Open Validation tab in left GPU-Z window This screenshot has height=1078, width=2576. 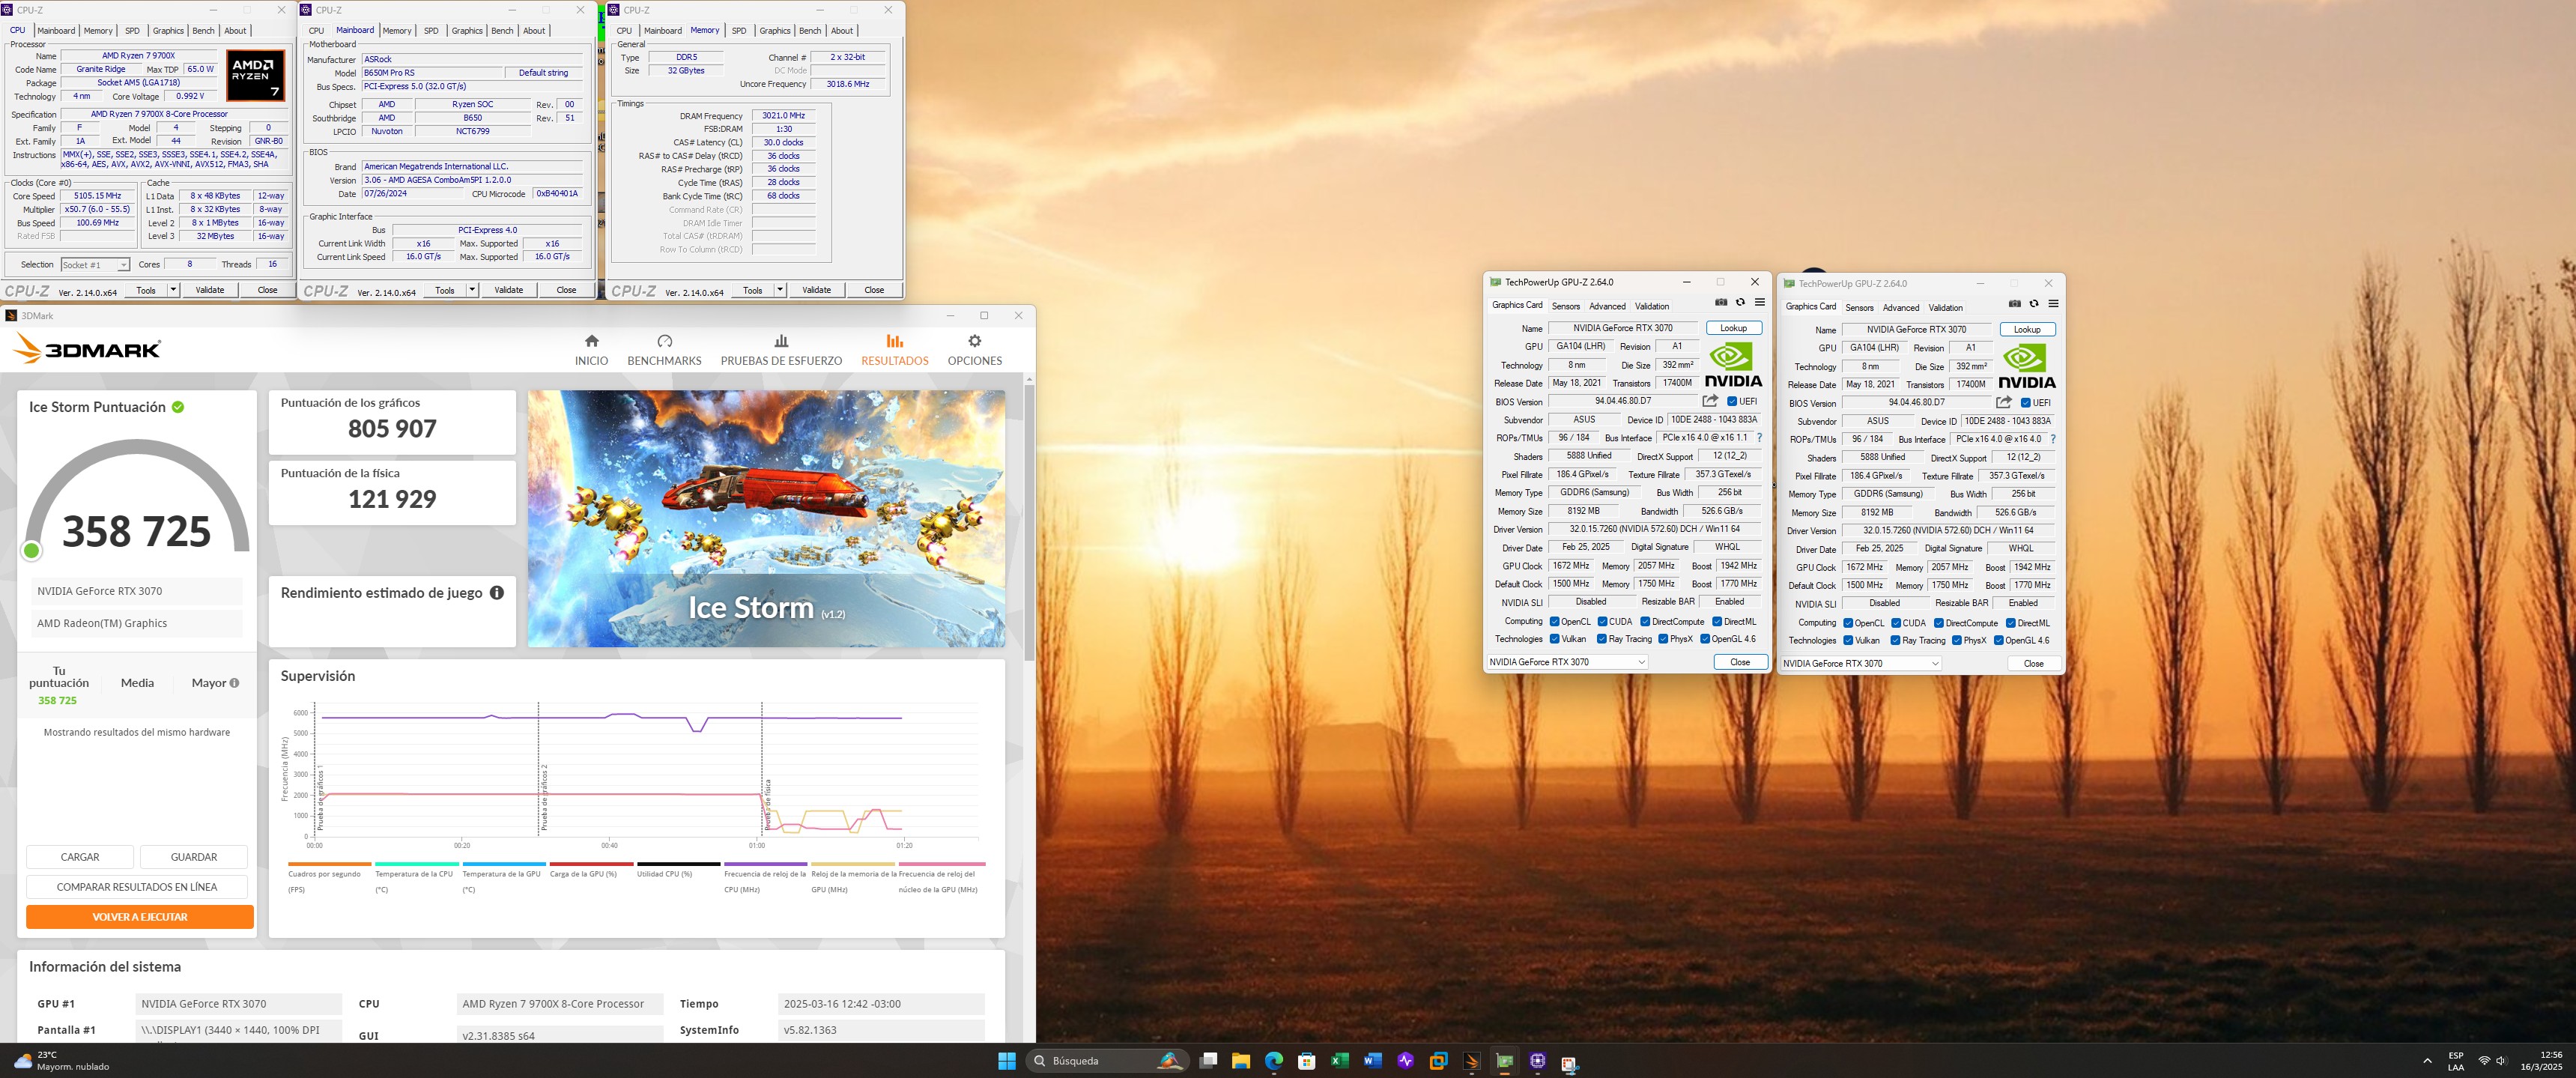(1652, 306)
